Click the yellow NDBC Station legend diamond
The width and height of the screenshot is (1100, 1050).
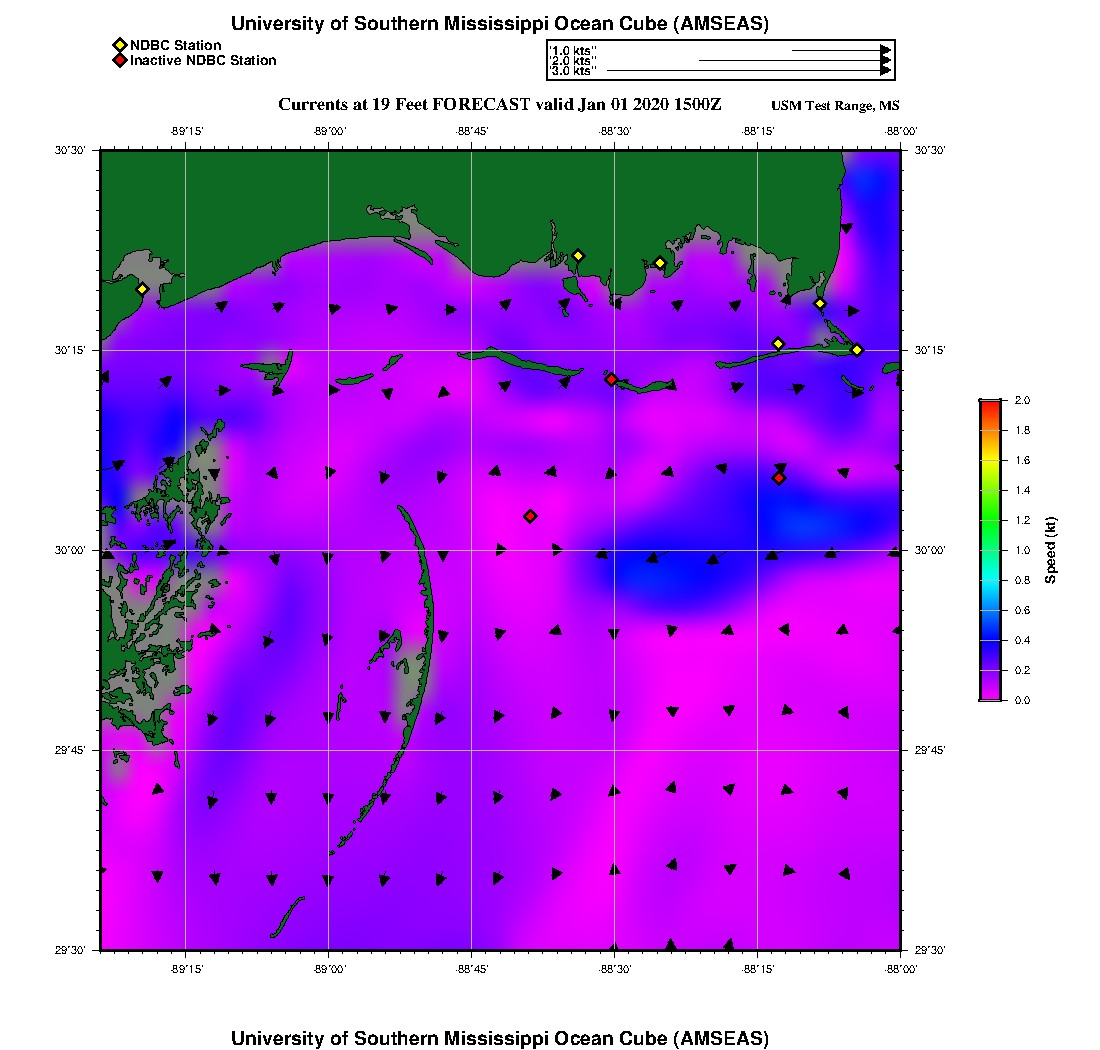119,45
